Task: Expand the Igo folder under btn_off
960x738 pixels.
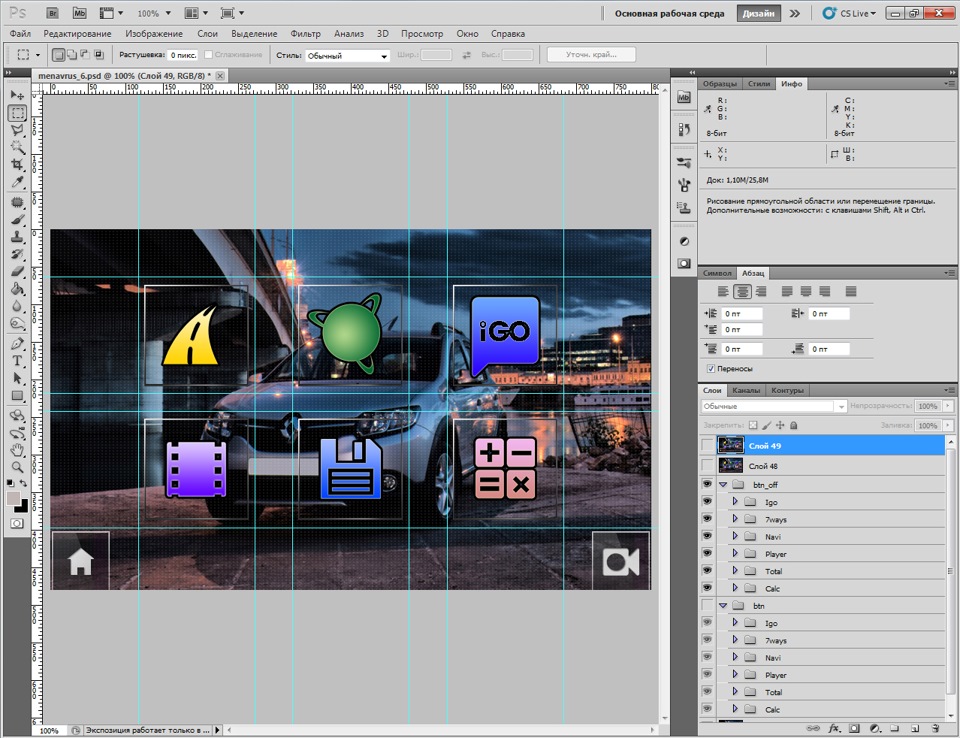Action: [735, 502]
